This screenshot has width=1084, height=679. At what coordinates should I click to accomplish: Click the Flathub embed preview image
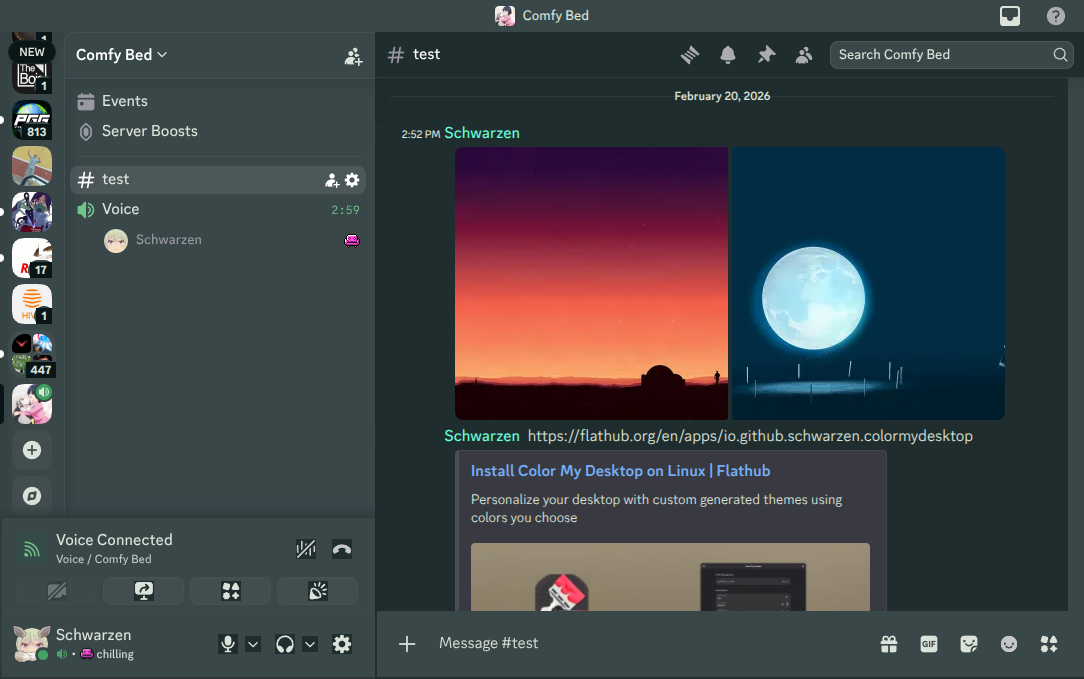tap(670, 577)
